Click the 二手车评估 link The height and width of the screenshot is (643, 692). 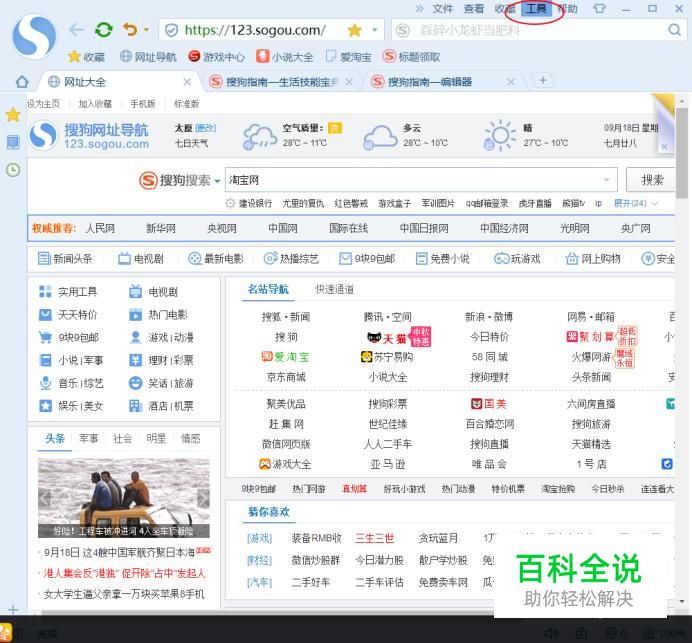pos(380,582)
